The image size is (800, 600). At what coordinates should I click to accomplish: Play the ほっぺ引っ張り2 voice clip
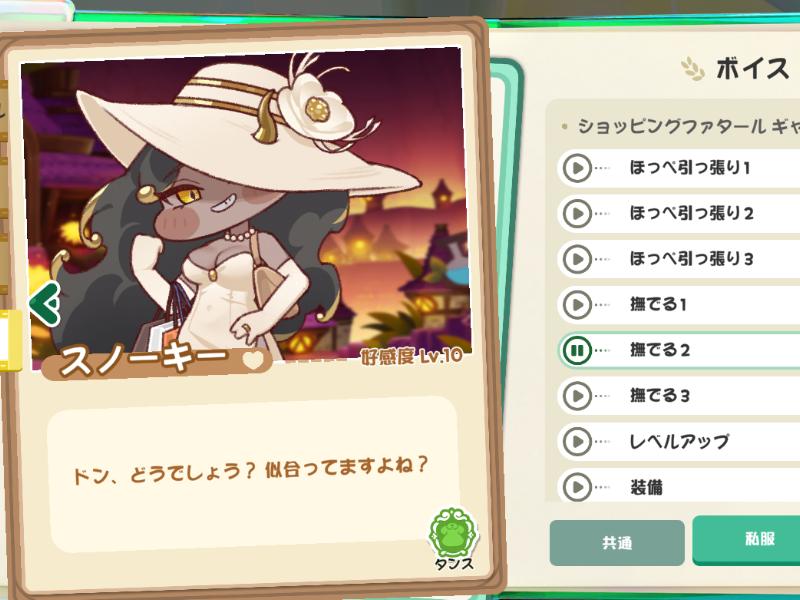pos(577,213)
